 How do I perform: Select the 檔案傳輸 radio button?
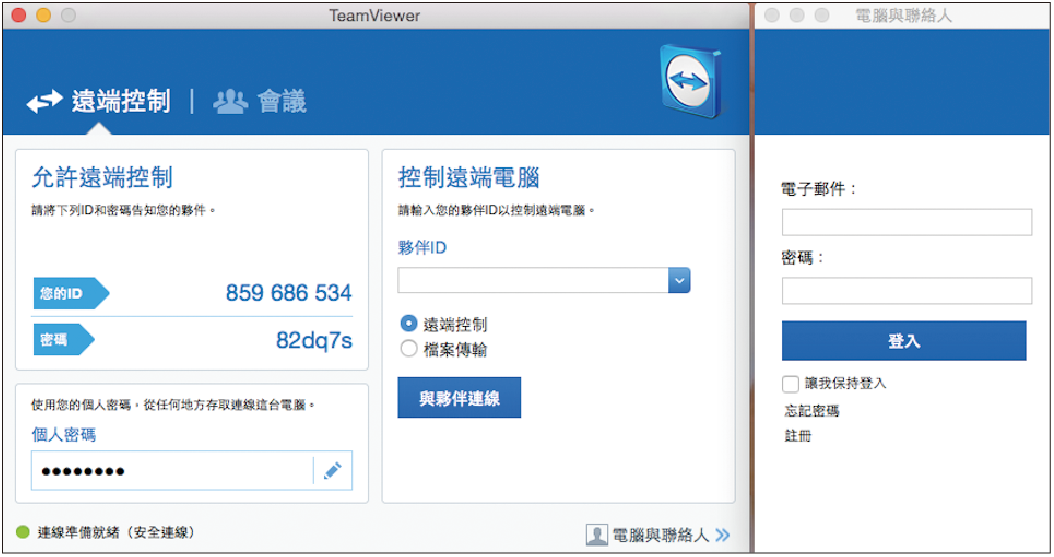click(409, 348)
